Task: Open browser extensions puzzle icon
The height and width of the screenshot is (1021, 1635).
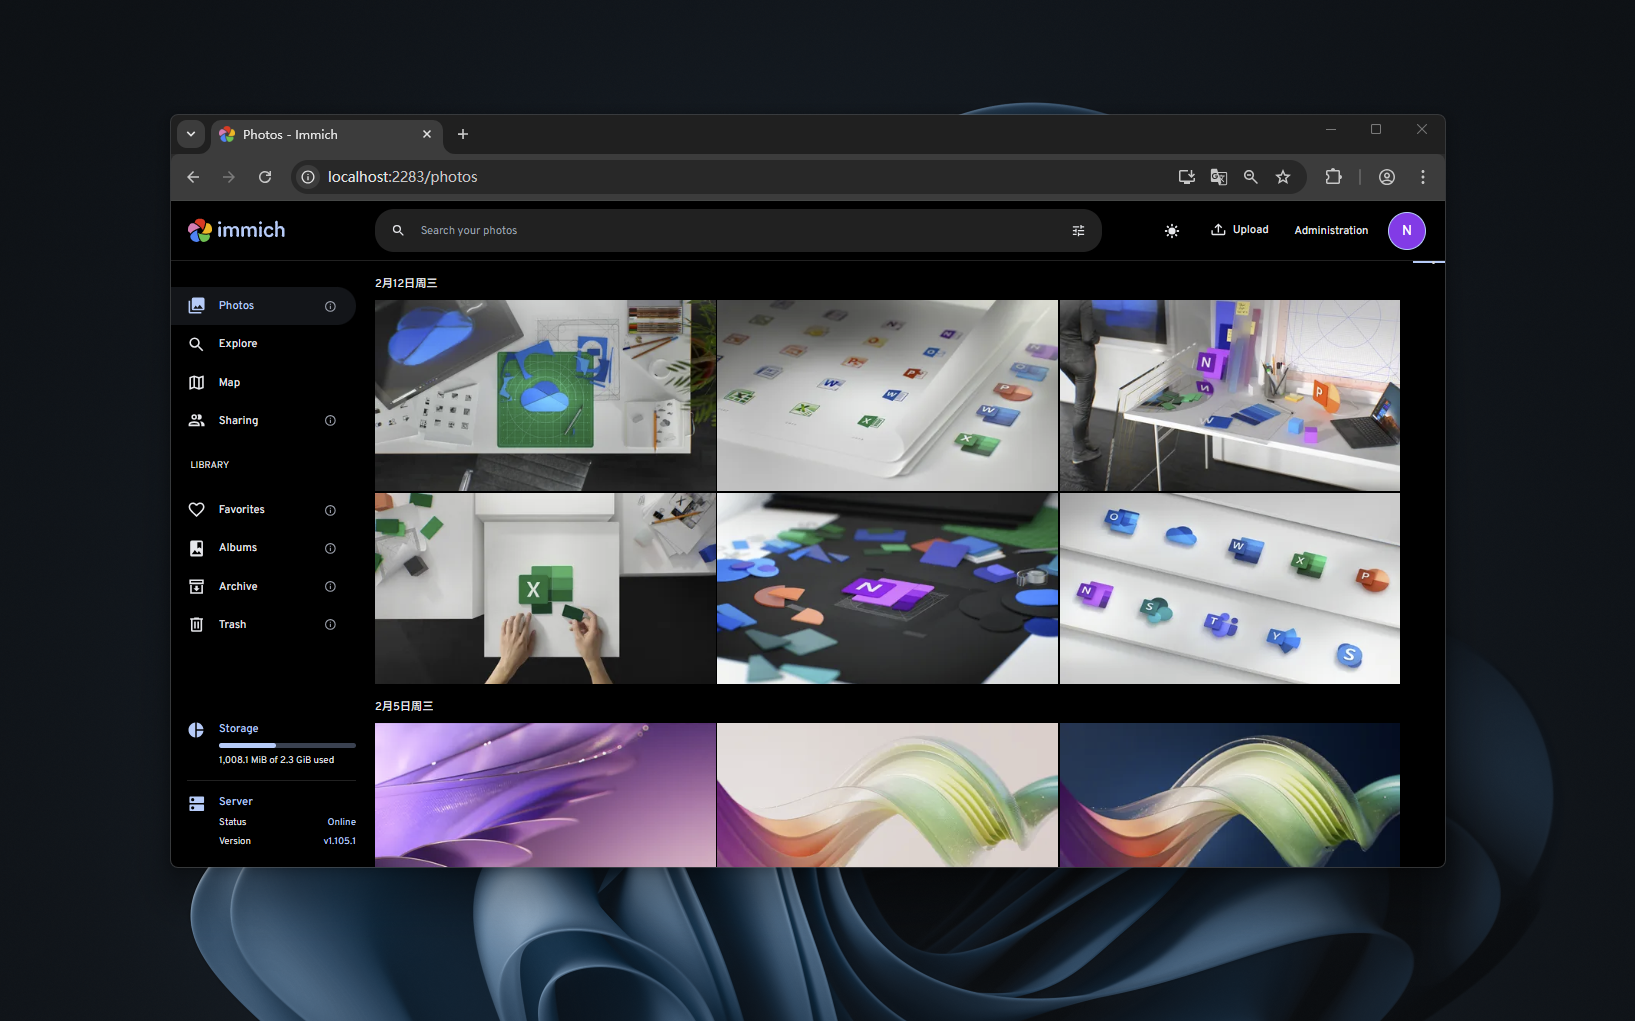Action: pos(1333,177)
